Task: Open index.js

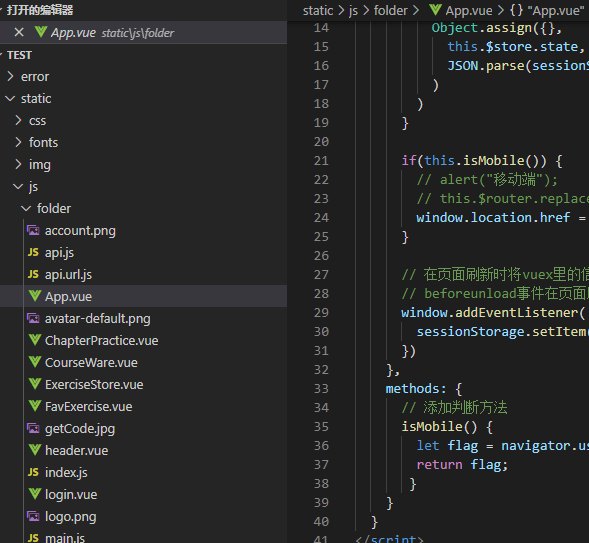Action: click(66, 473)
